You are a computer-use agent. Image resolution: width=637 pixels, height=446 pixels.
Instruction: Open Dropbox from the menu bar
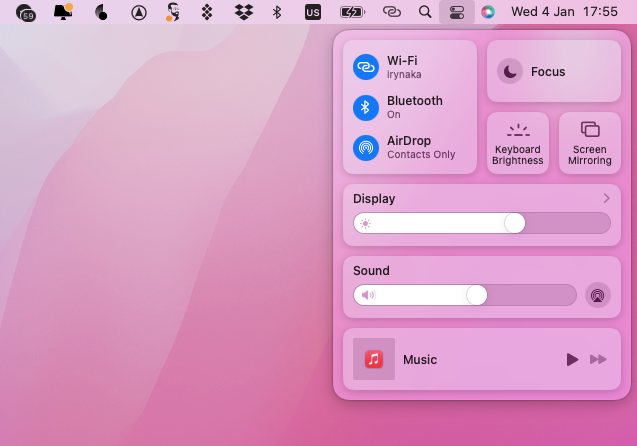point(243,12)
